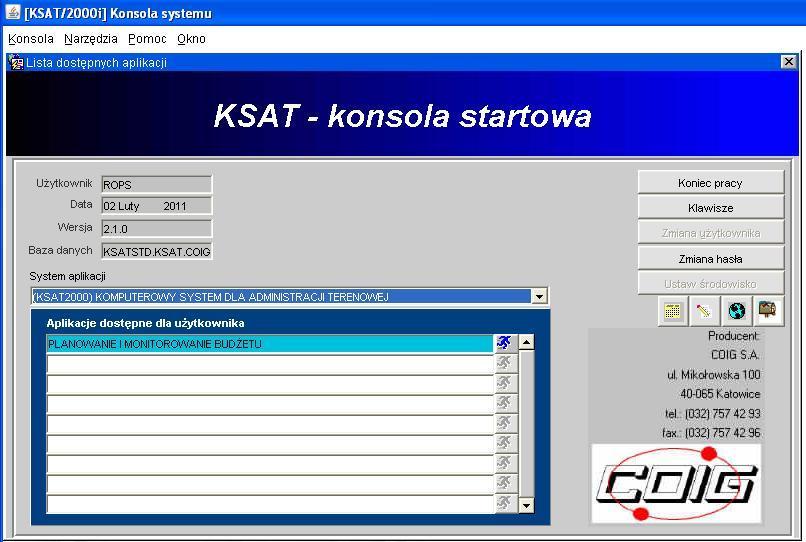Click the application list scroll-up arrow
Image resolution: width=806 pixels, height=542 pixels.
526,342
